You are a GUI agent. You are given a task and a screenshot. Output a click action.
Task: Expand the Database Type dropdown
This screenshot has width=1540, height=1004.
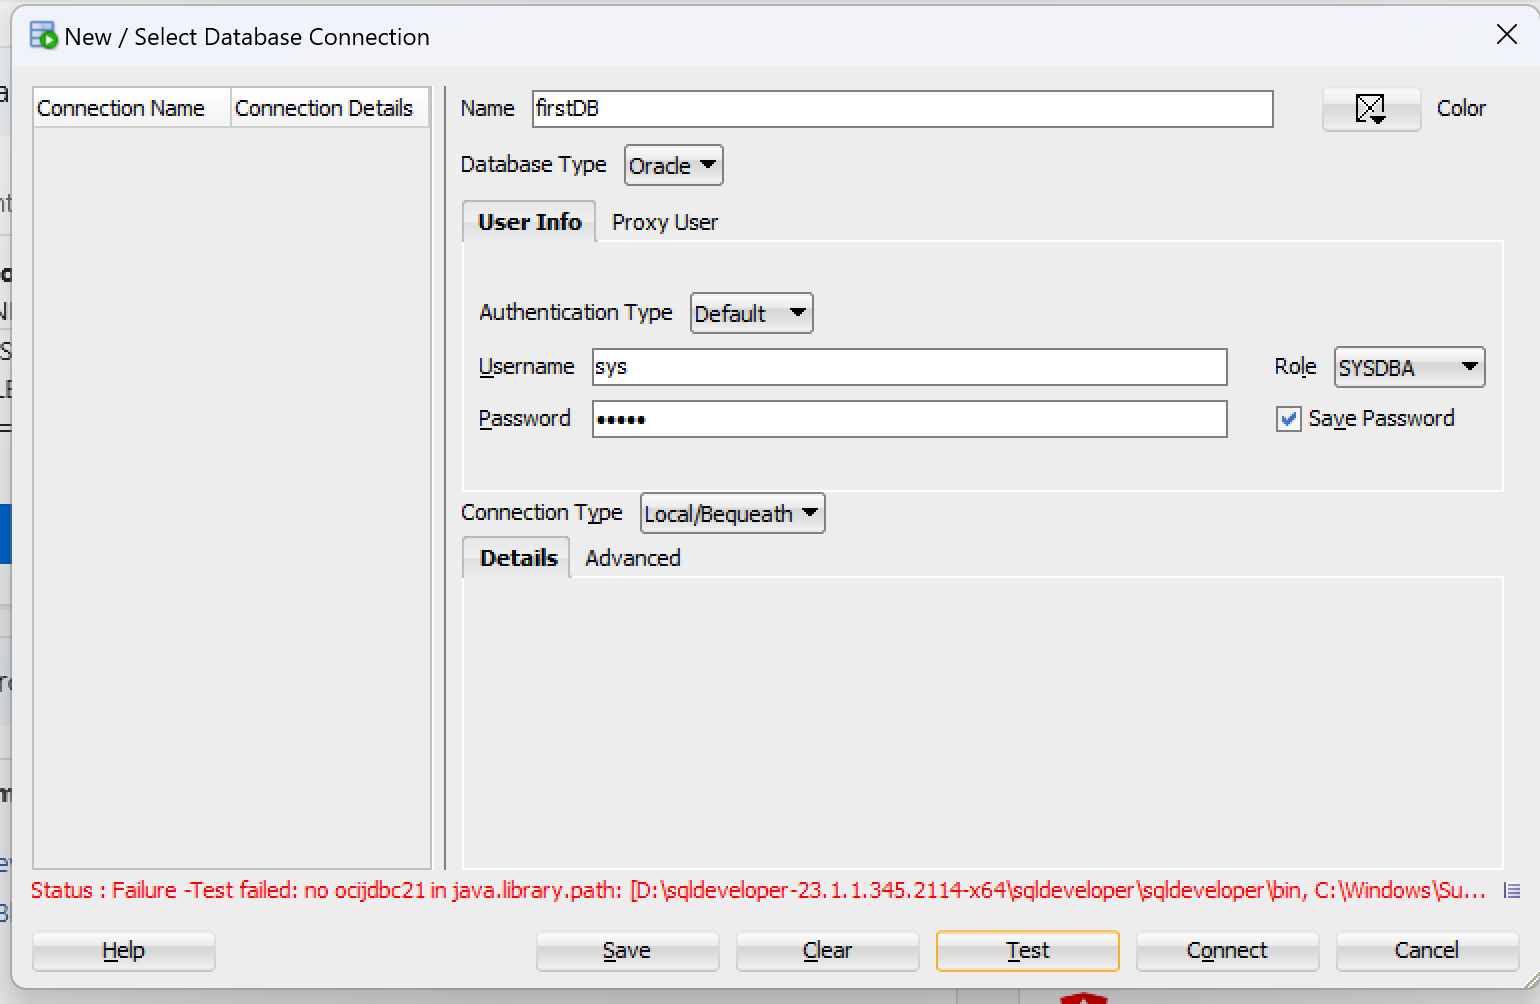pyautogui.click(x=673, y=166)
